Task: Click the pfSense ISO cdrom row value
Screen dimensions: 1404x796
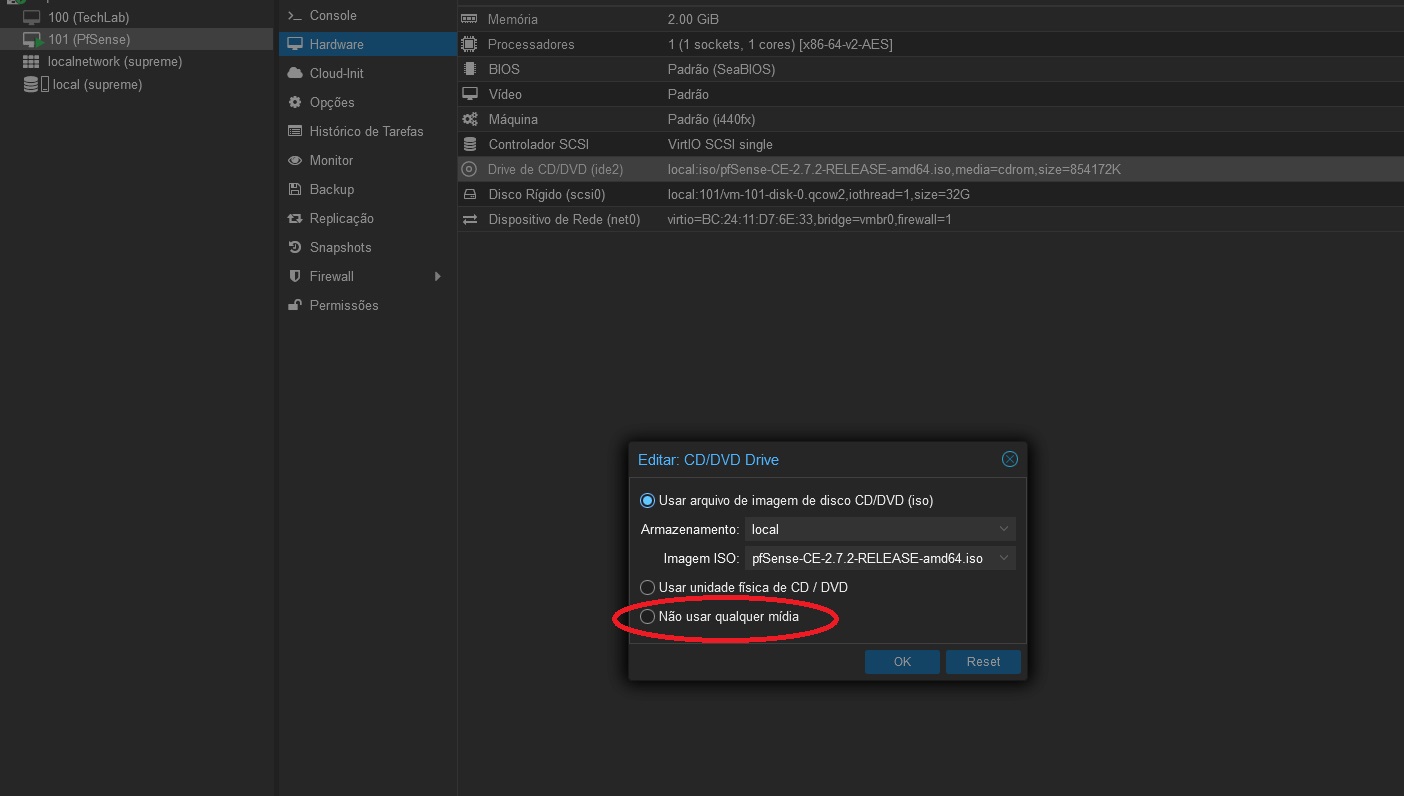Action: (x=894, y=169)
